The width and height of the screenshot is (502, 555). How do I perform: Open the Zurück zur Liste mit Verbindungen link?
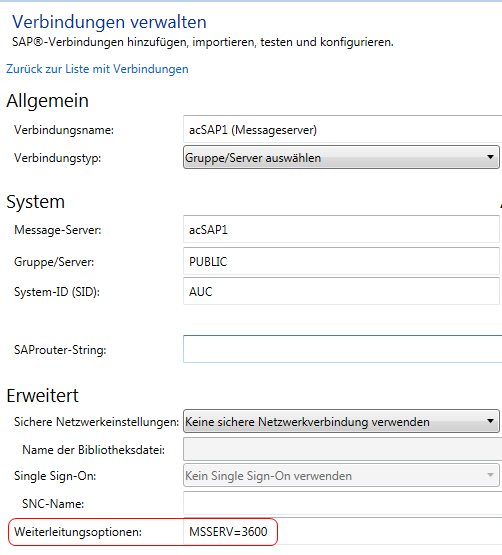coord(97,69)
